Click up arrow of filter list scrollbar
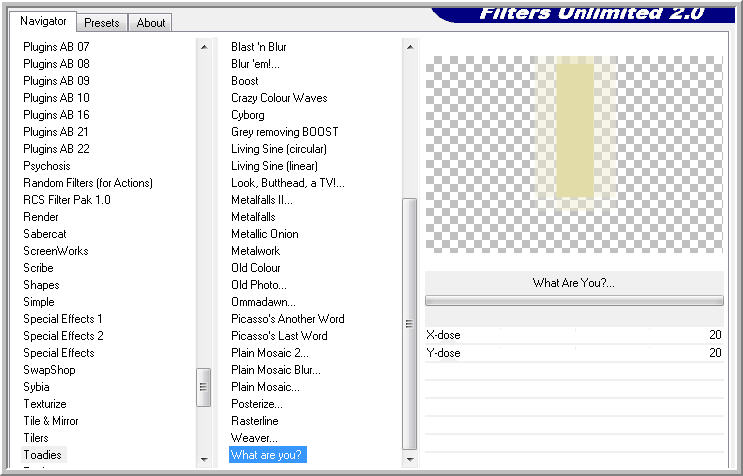This screenshot has width=743, height=476. click(410, 47)
